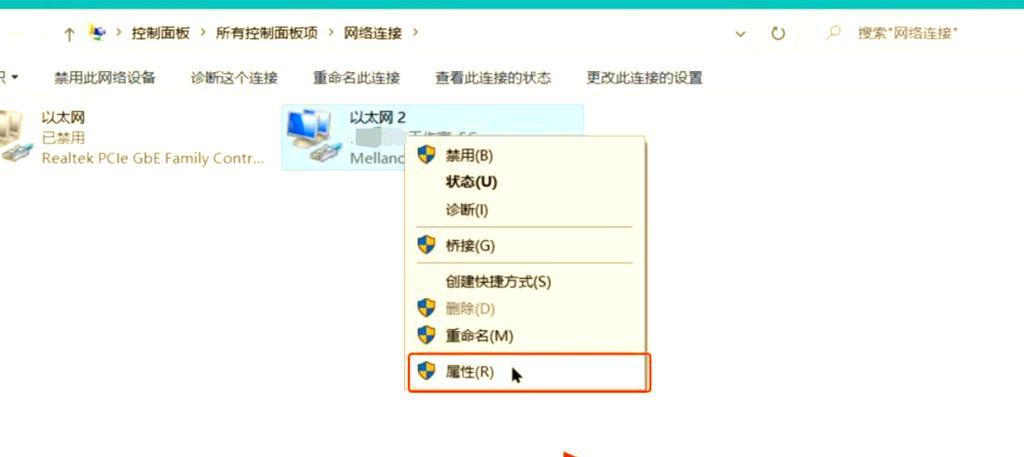
Task: Expand chevron after 控制面板 breadcrumb
Action: coord(202,33)
